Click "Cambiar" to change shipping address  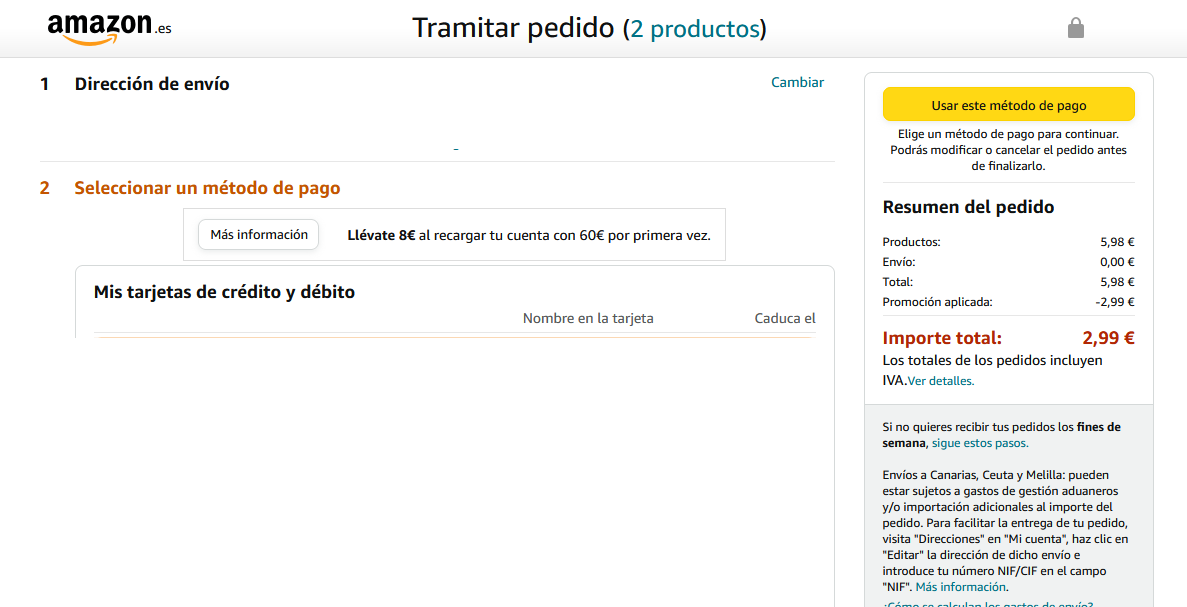[797, 82]
